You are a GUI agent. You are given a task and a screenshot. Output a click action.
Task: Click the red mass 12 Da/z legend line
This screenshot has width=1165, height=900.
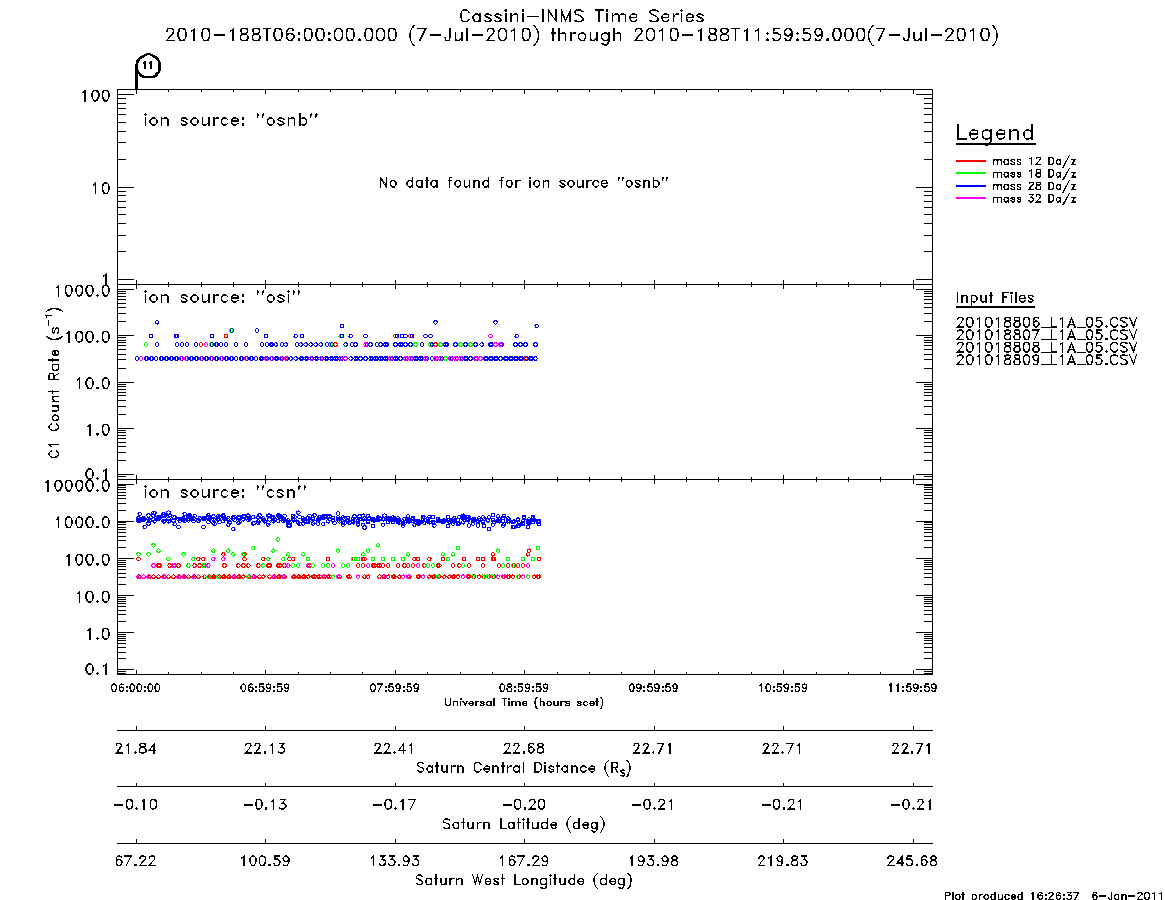[x=970, y=161]
